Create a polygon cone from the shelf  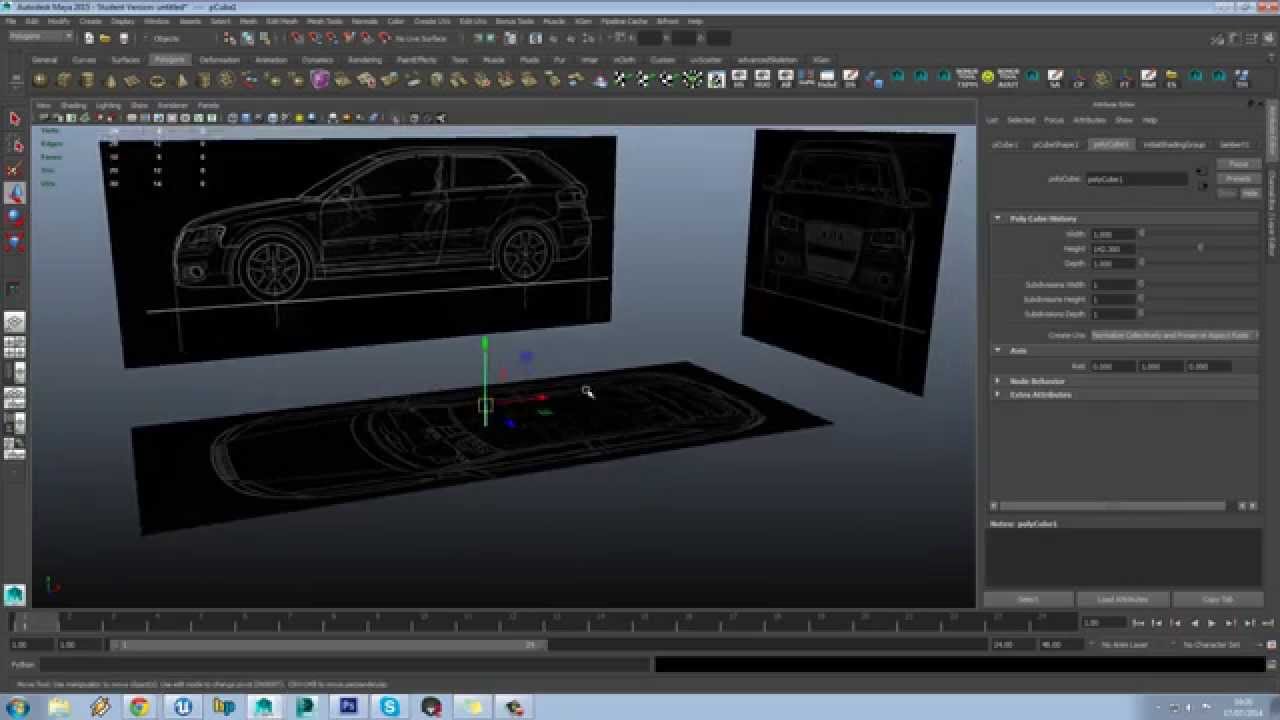[110, 79]
